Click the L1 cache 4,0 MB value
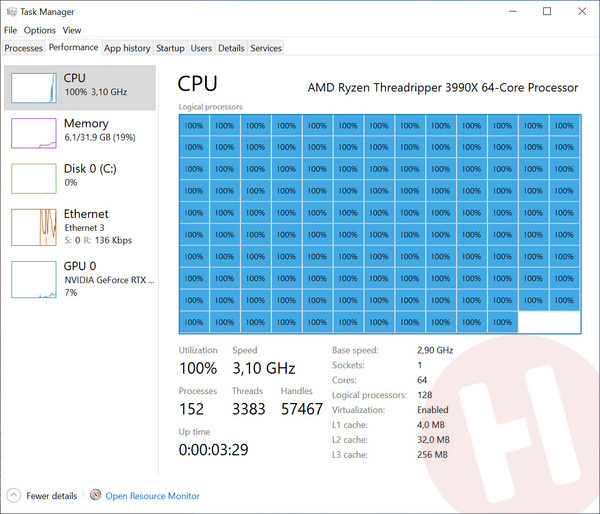Screen dimensions: 600x514 click(431, 425)
